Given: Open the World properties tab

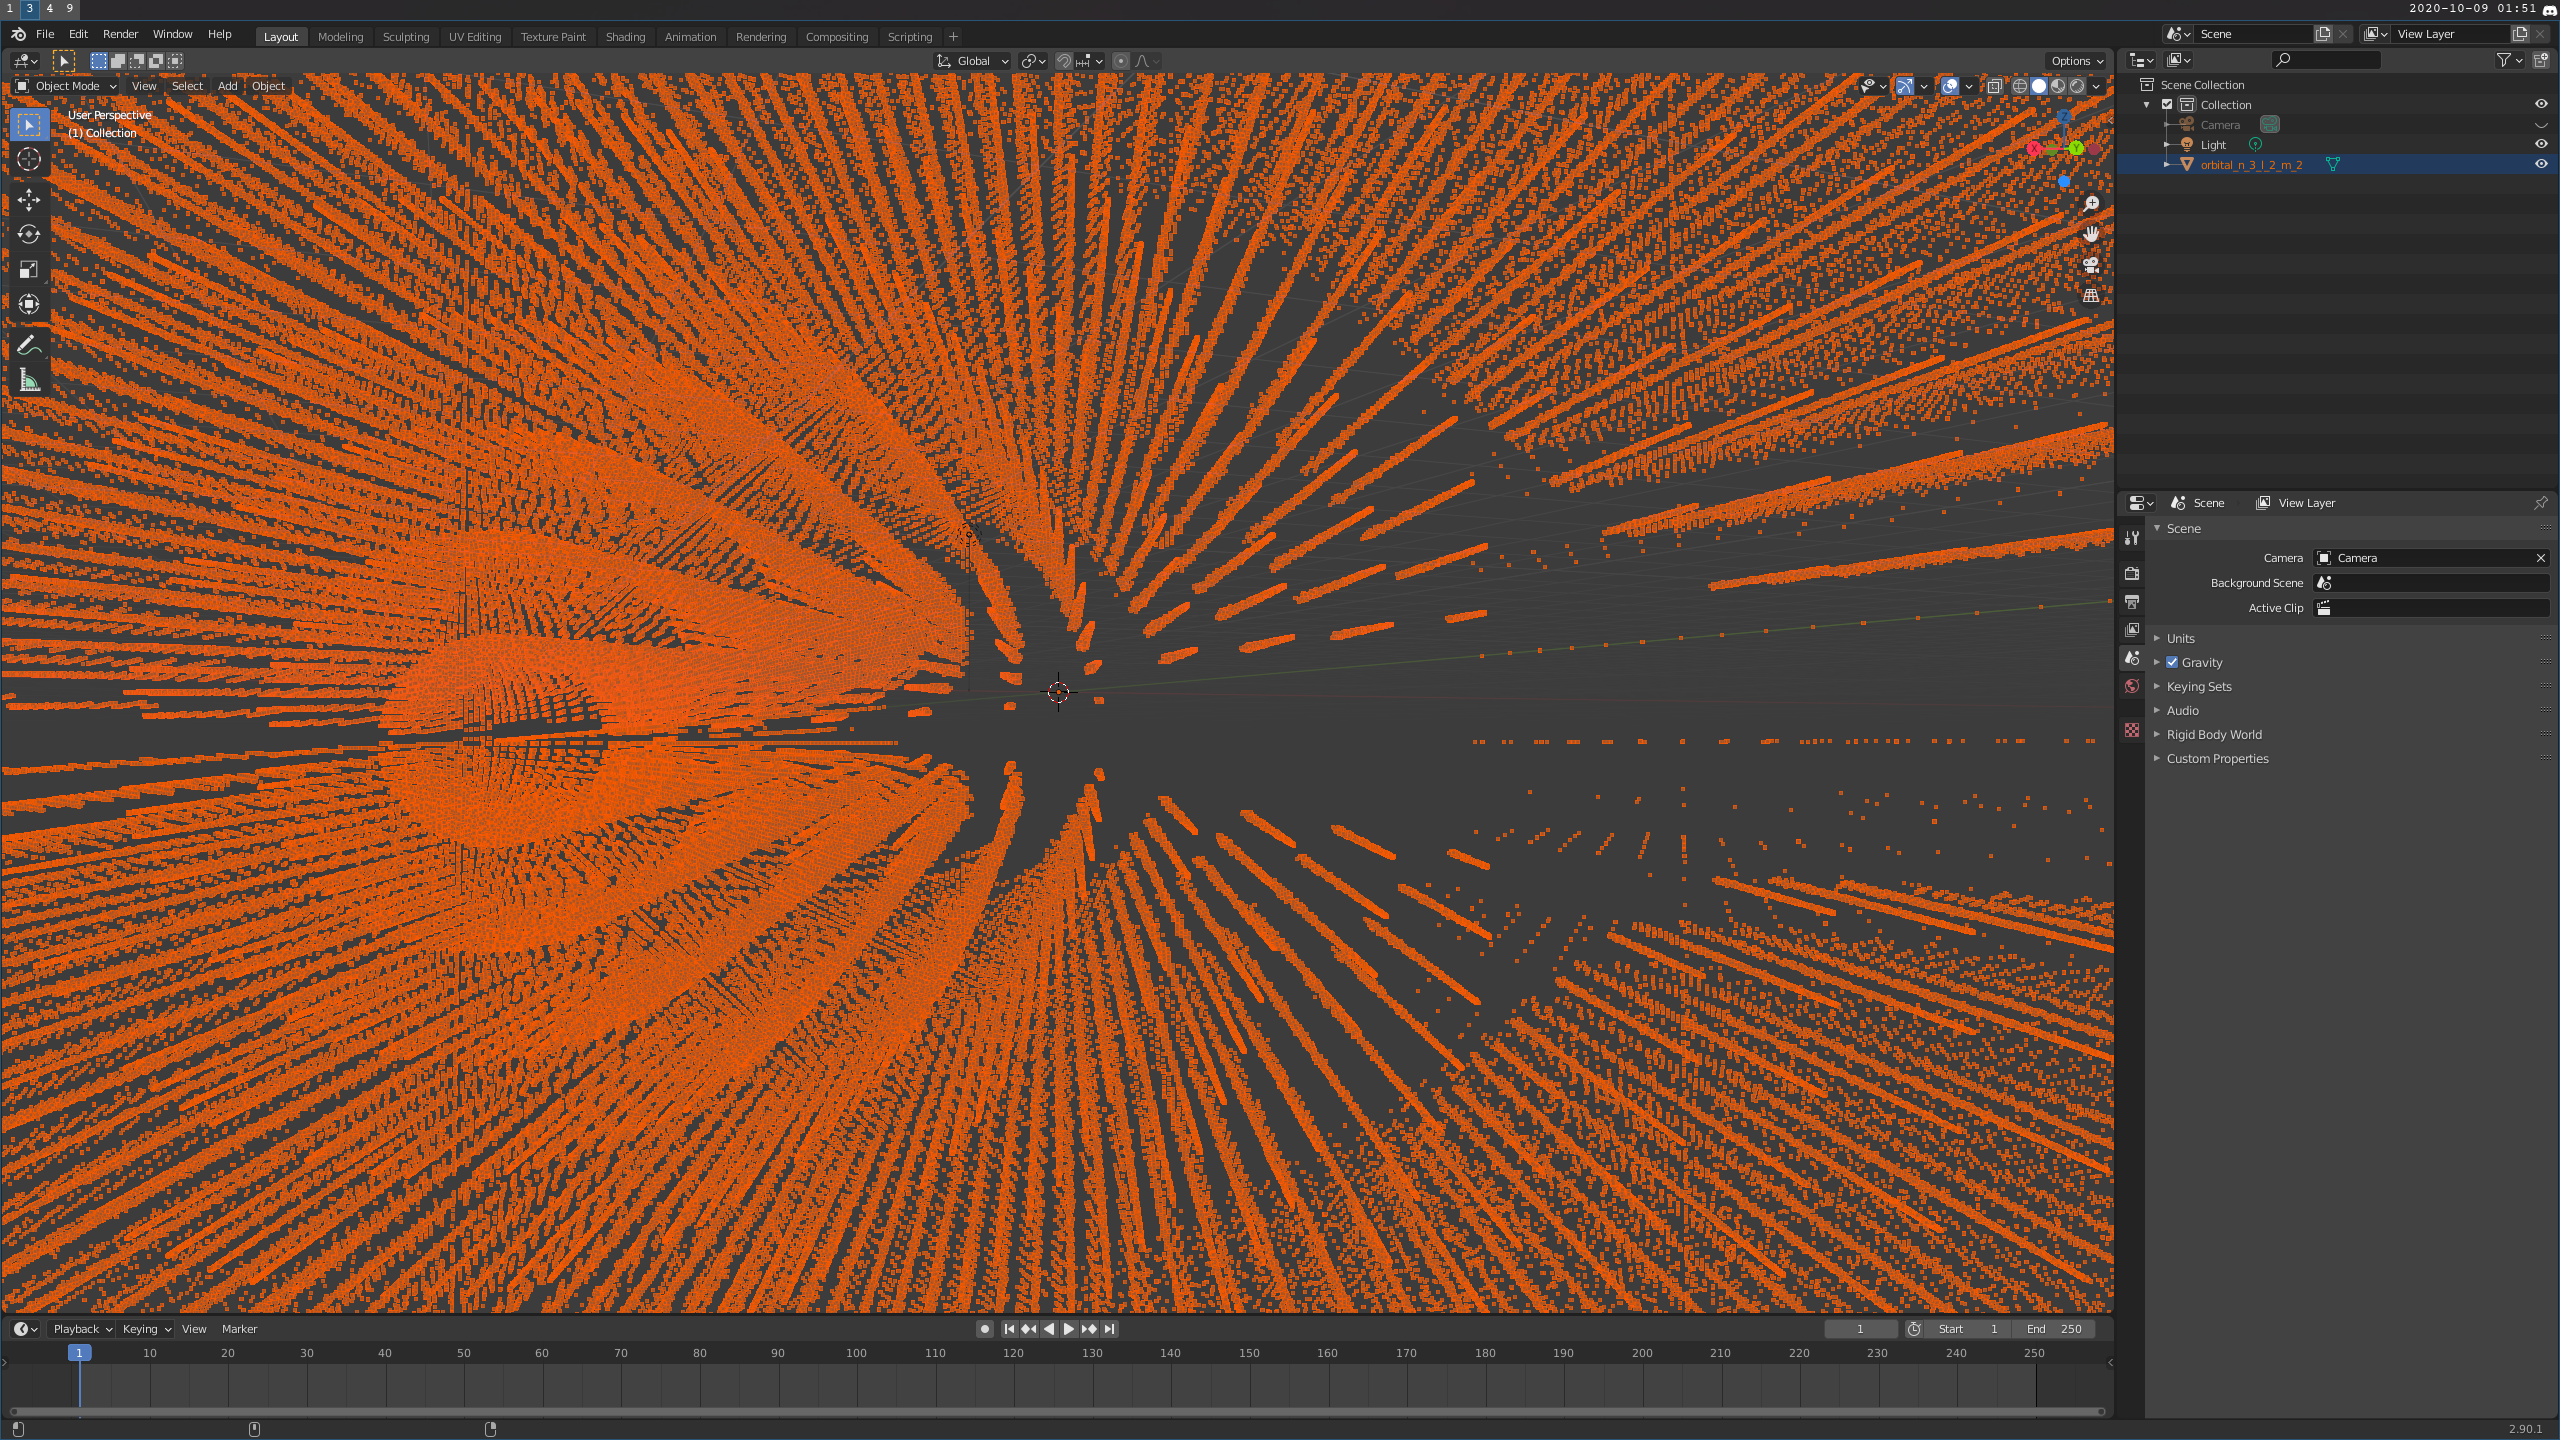Looking at the screenshot, I should coord(2132,686).
